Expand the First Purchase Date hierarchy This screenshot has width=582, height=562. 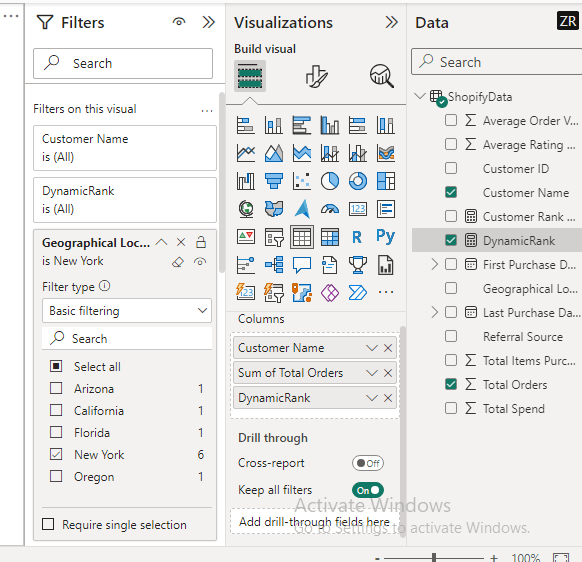point(435,264)
